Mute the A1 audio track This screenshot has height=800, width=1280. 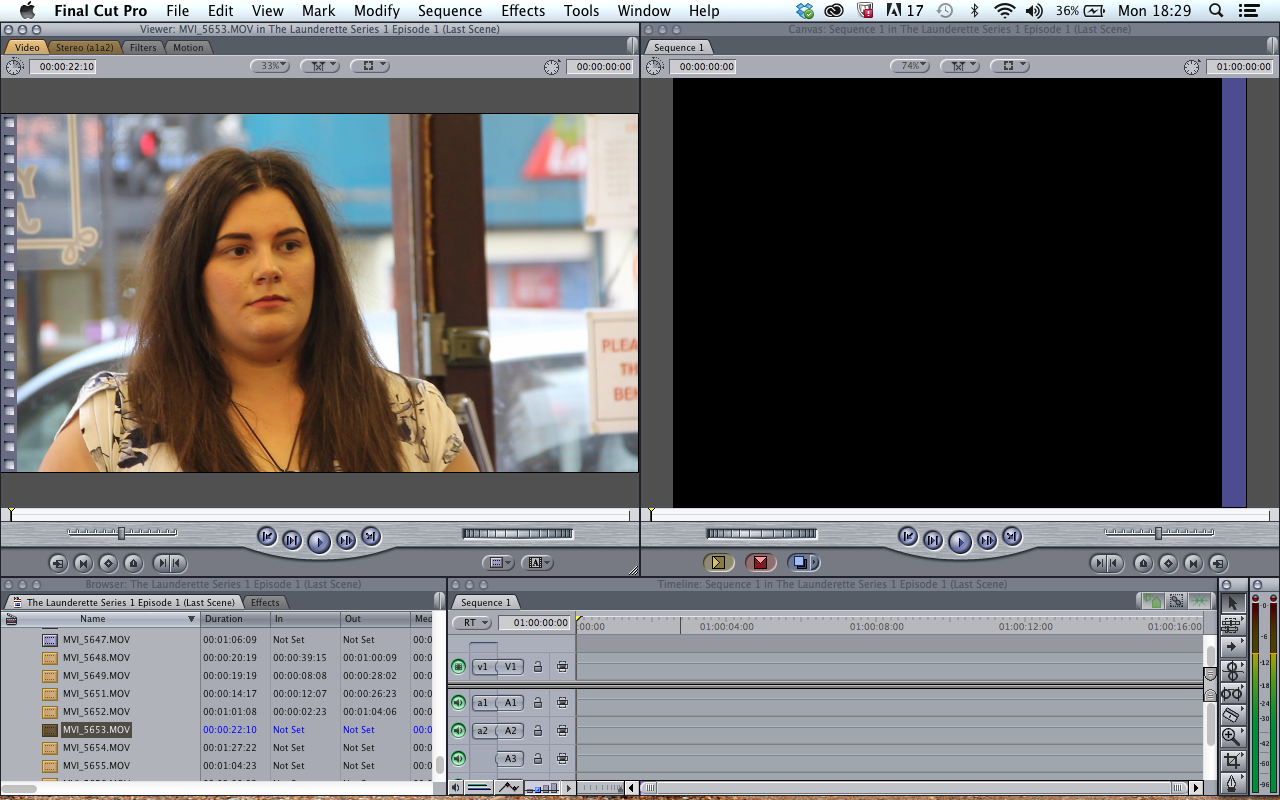coord(458,702)
